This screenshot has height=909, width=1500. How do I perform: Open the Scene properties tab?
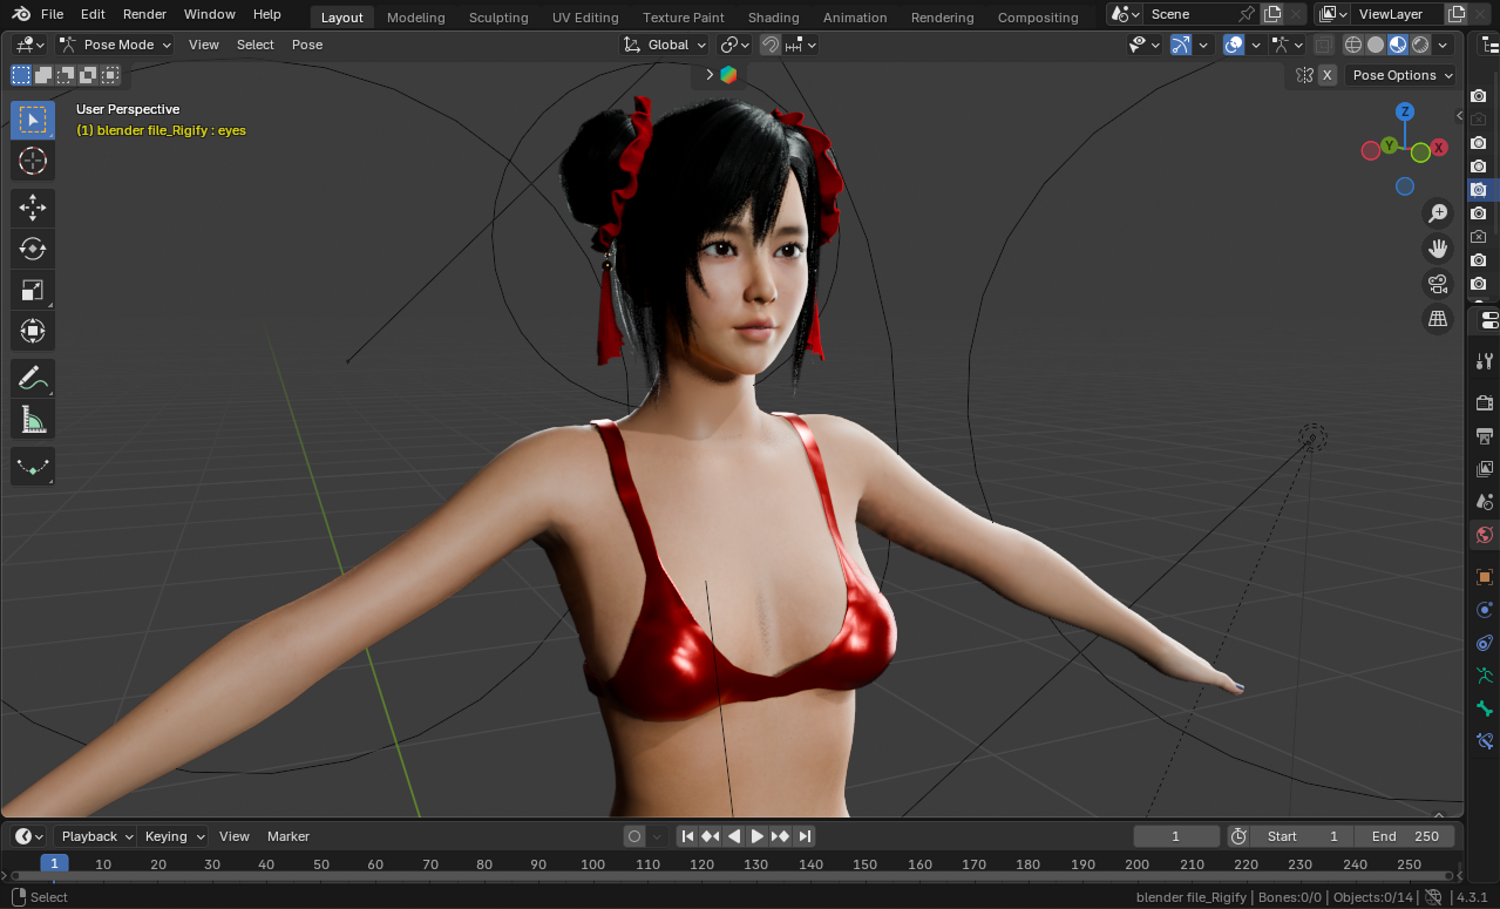tap(1485, 502)
